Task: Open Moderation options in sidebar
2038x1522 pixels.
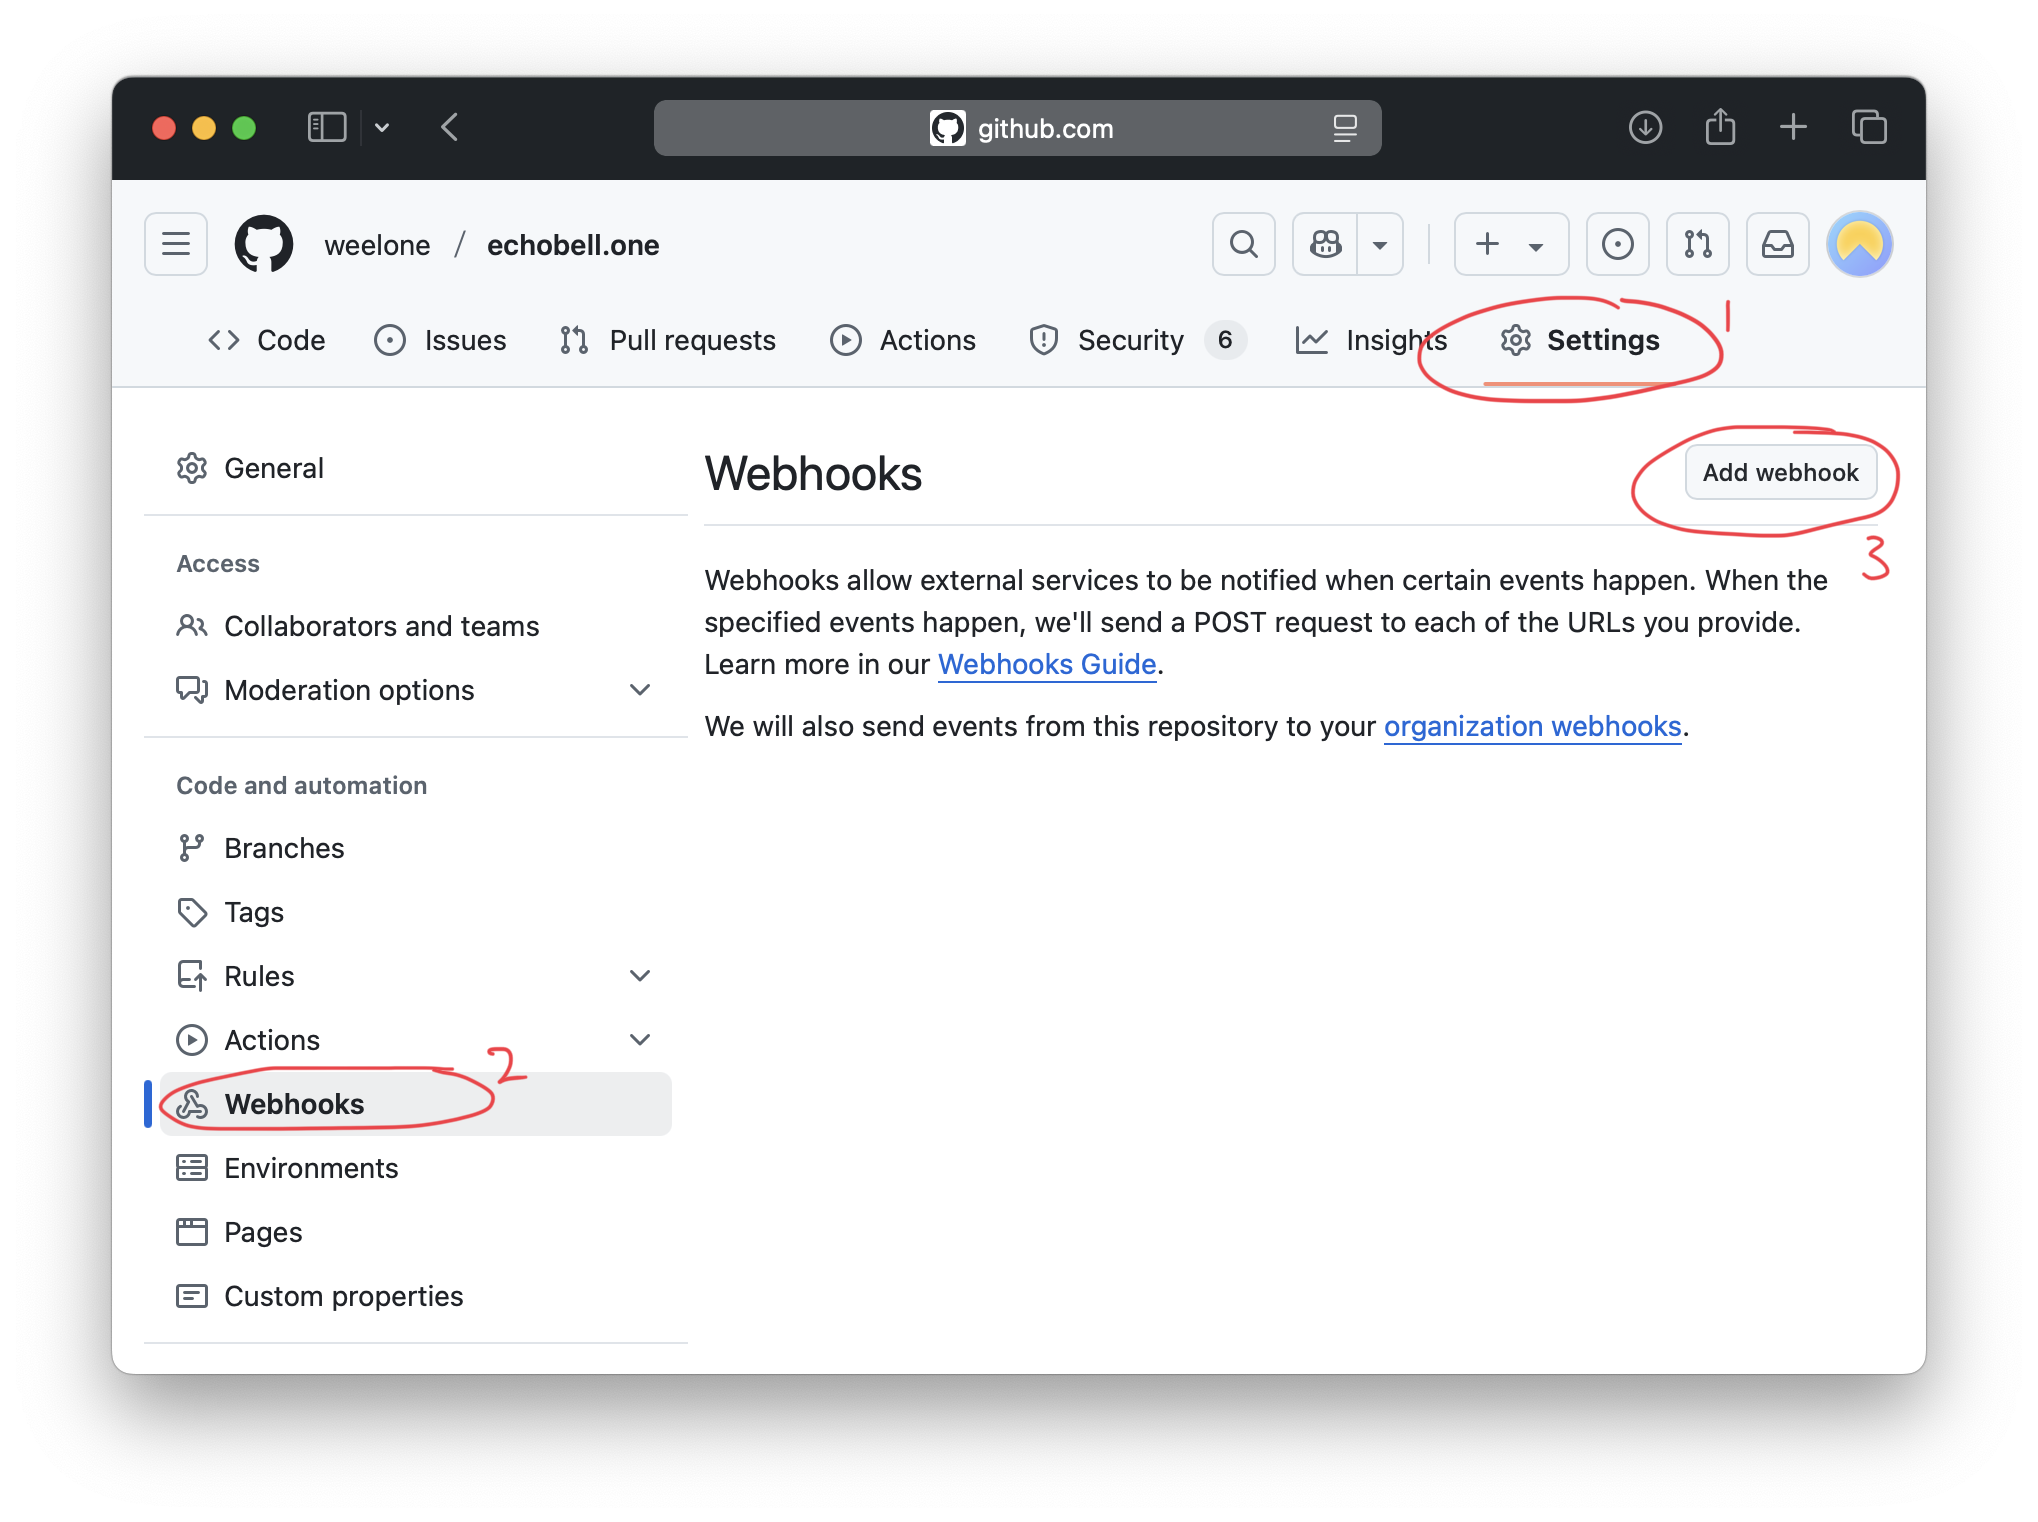Action: (x=416, y=690)
